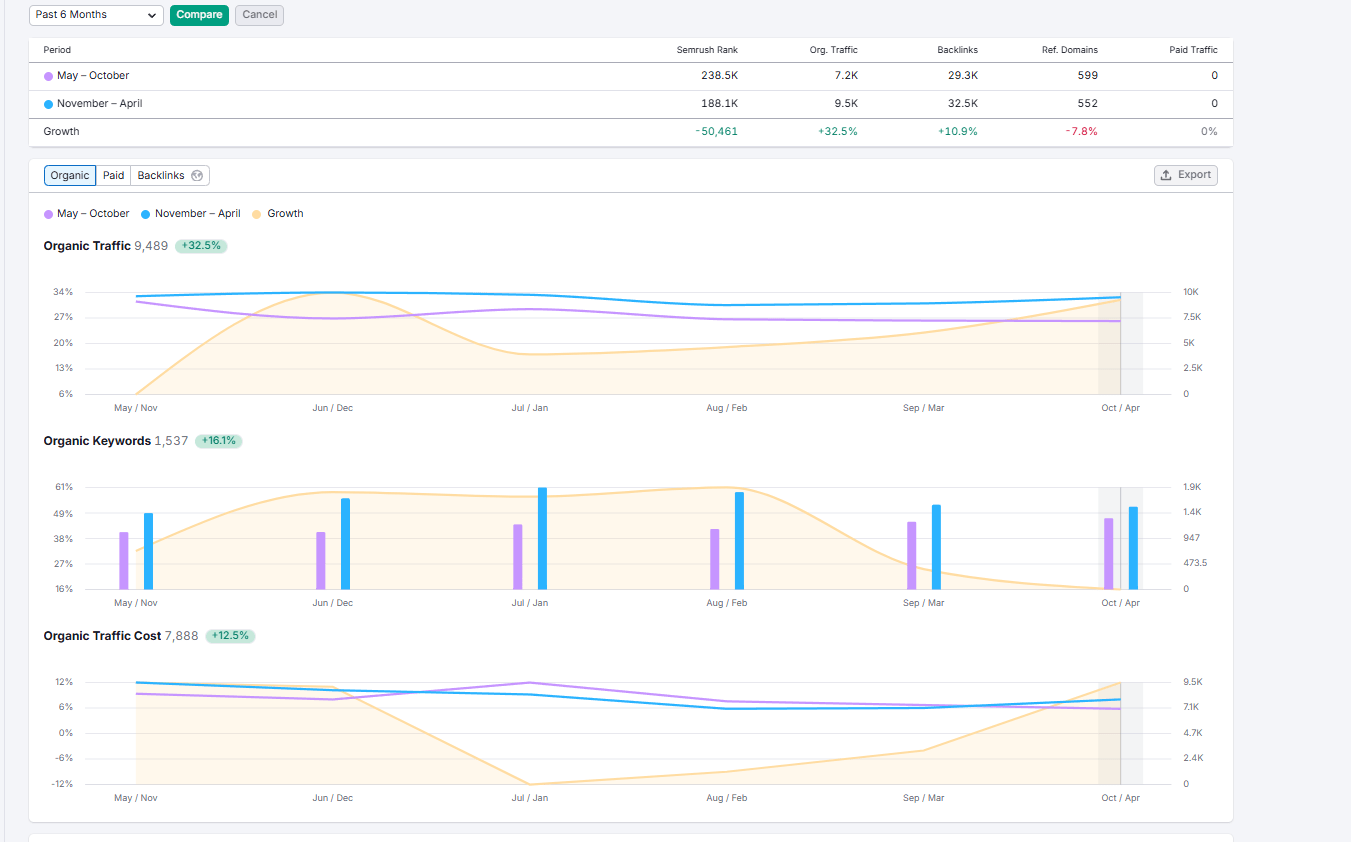Click the +16.1% badge beside Organic Keywords
Viewport: 1351px width, 842px height.
pyautogui.click(x=218, y=440)
